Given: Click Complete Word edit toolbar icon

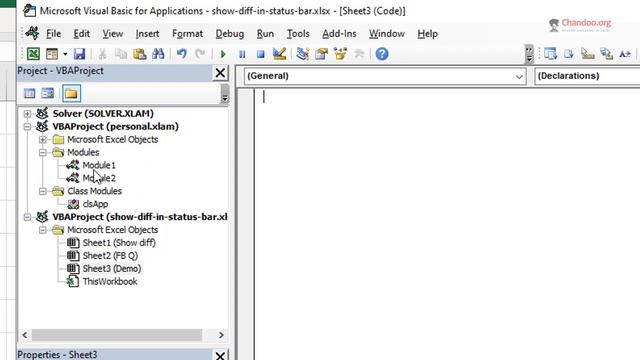Looking at the screenshot, I should (625, 54).
